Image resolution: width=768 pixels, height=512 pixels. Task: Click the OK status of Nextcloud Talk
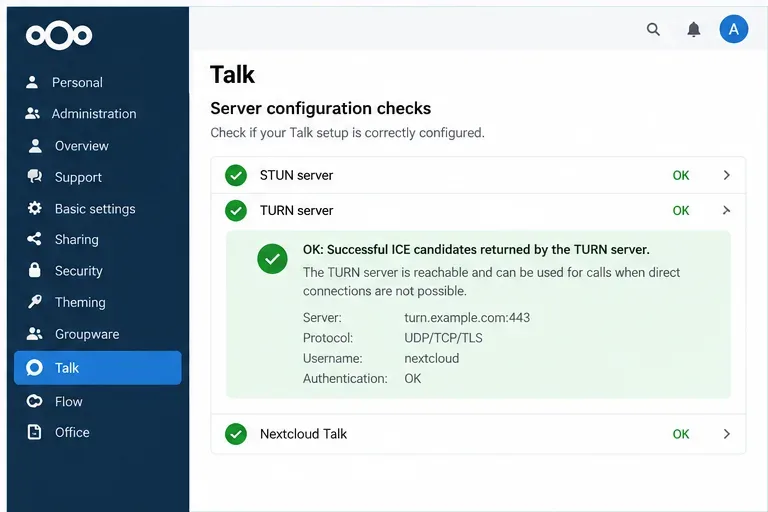[x=681, y=434]
